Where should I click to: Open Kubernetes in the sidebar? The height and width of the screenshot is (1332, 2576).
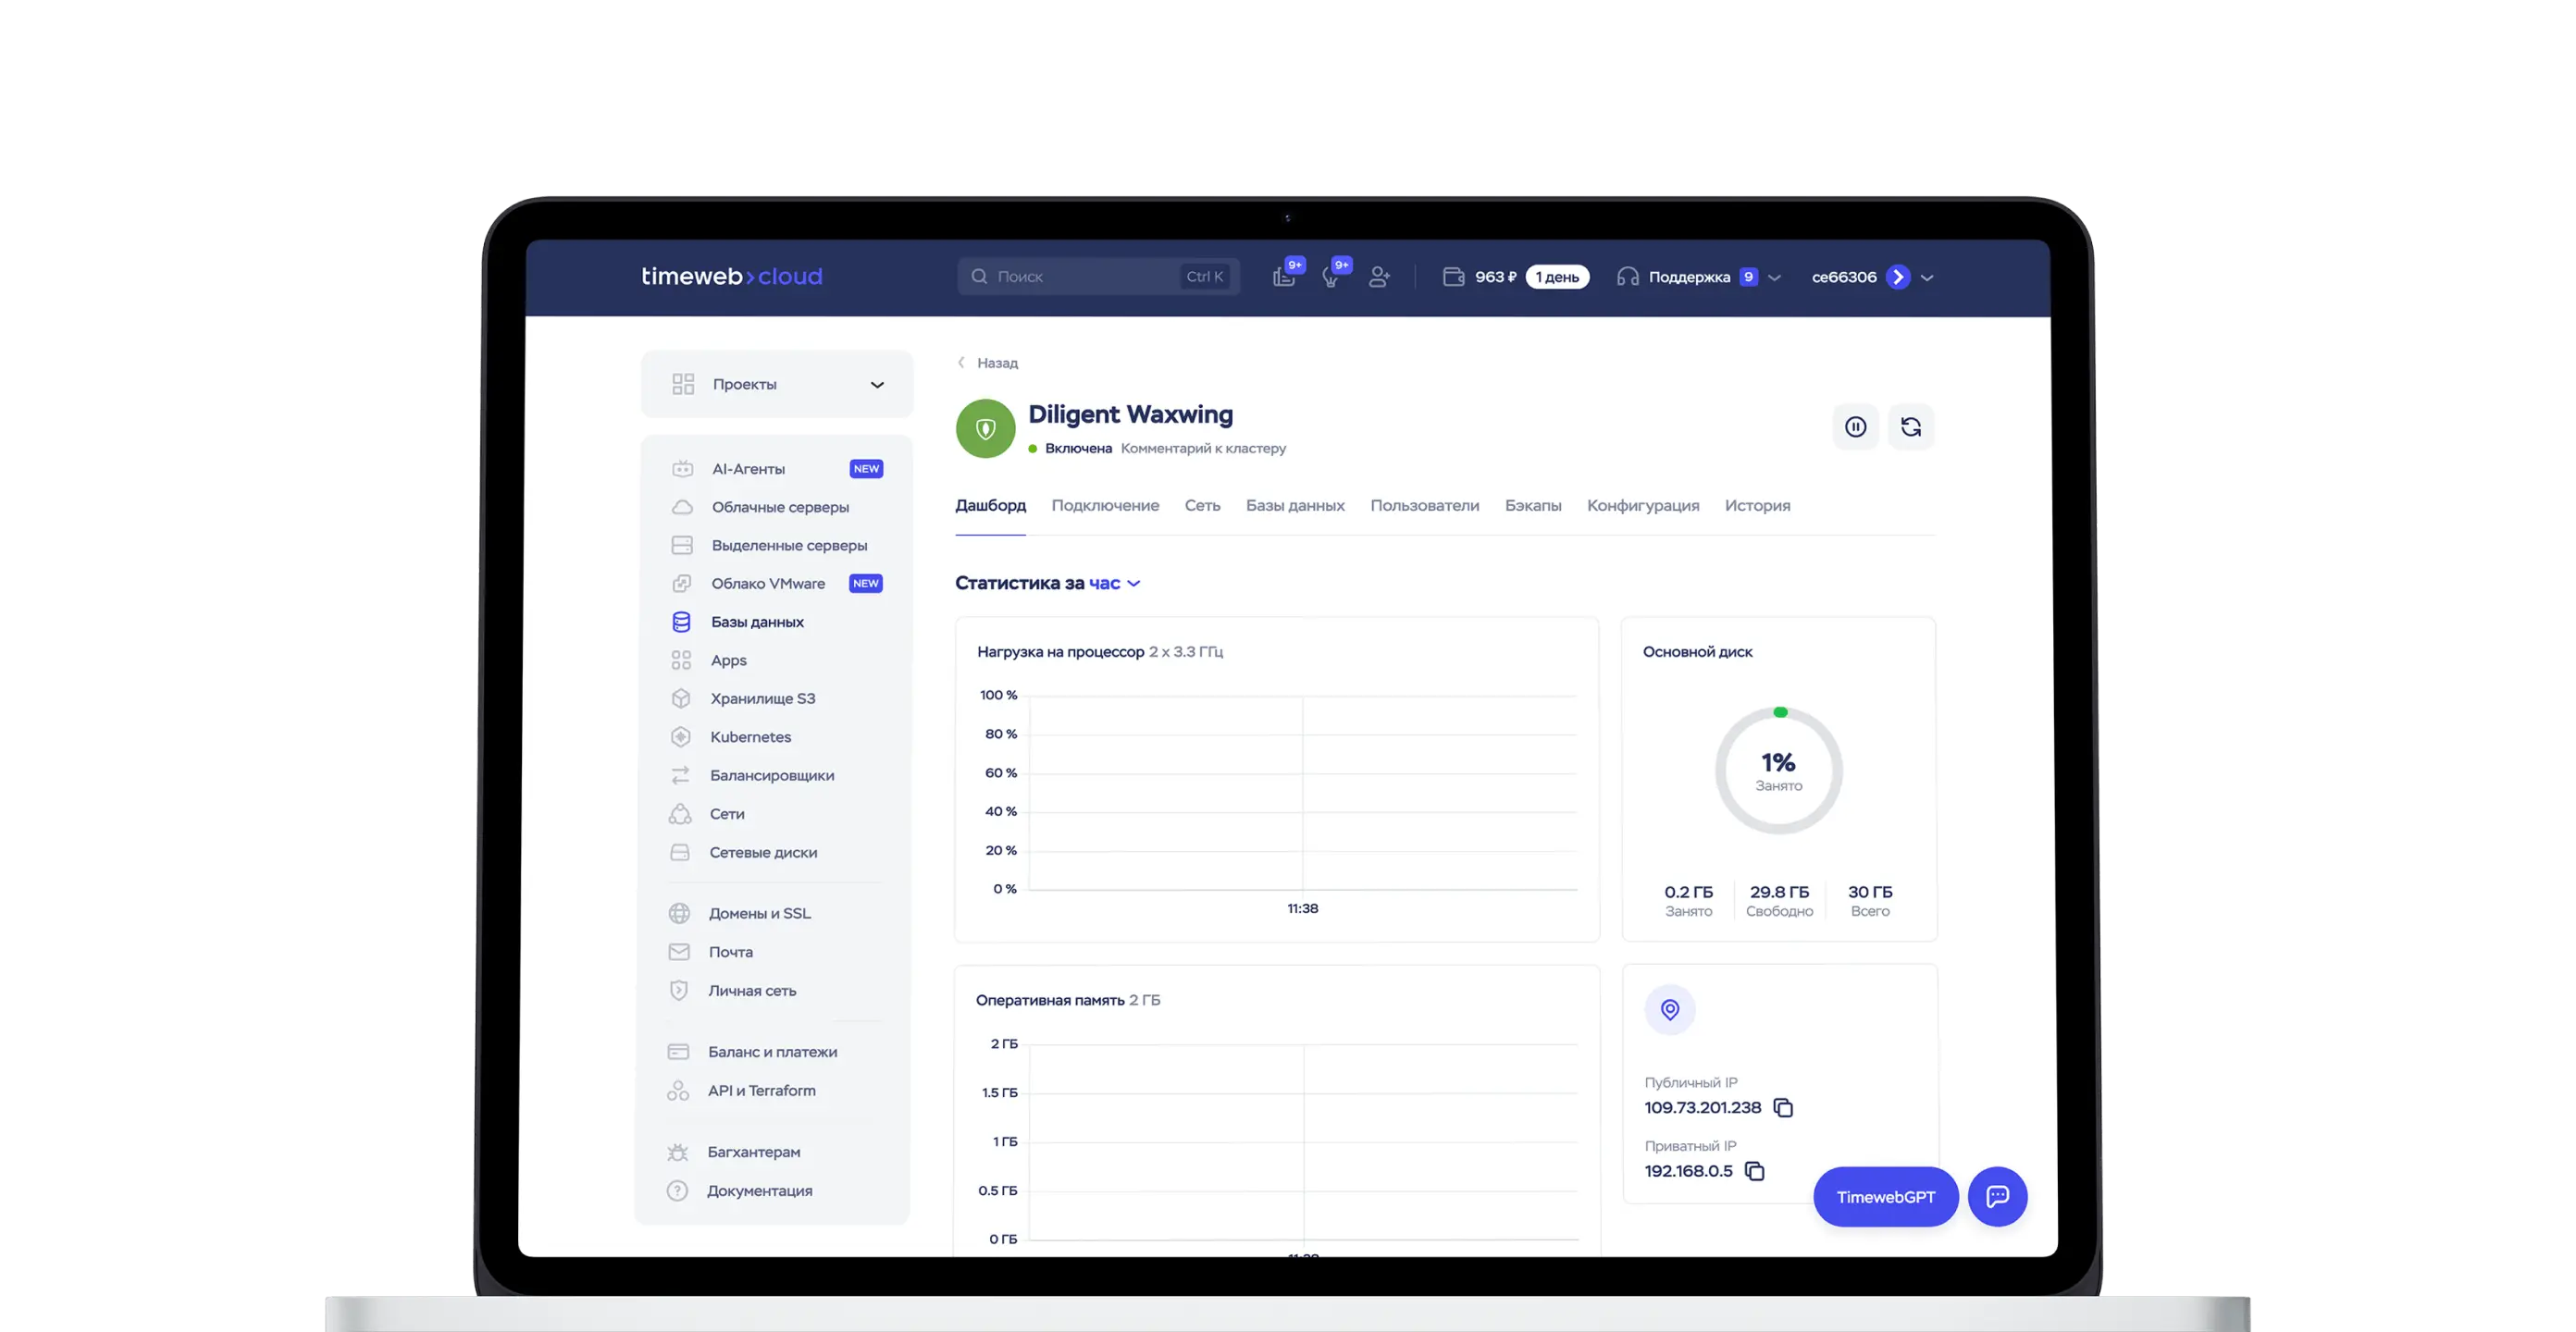750,737
